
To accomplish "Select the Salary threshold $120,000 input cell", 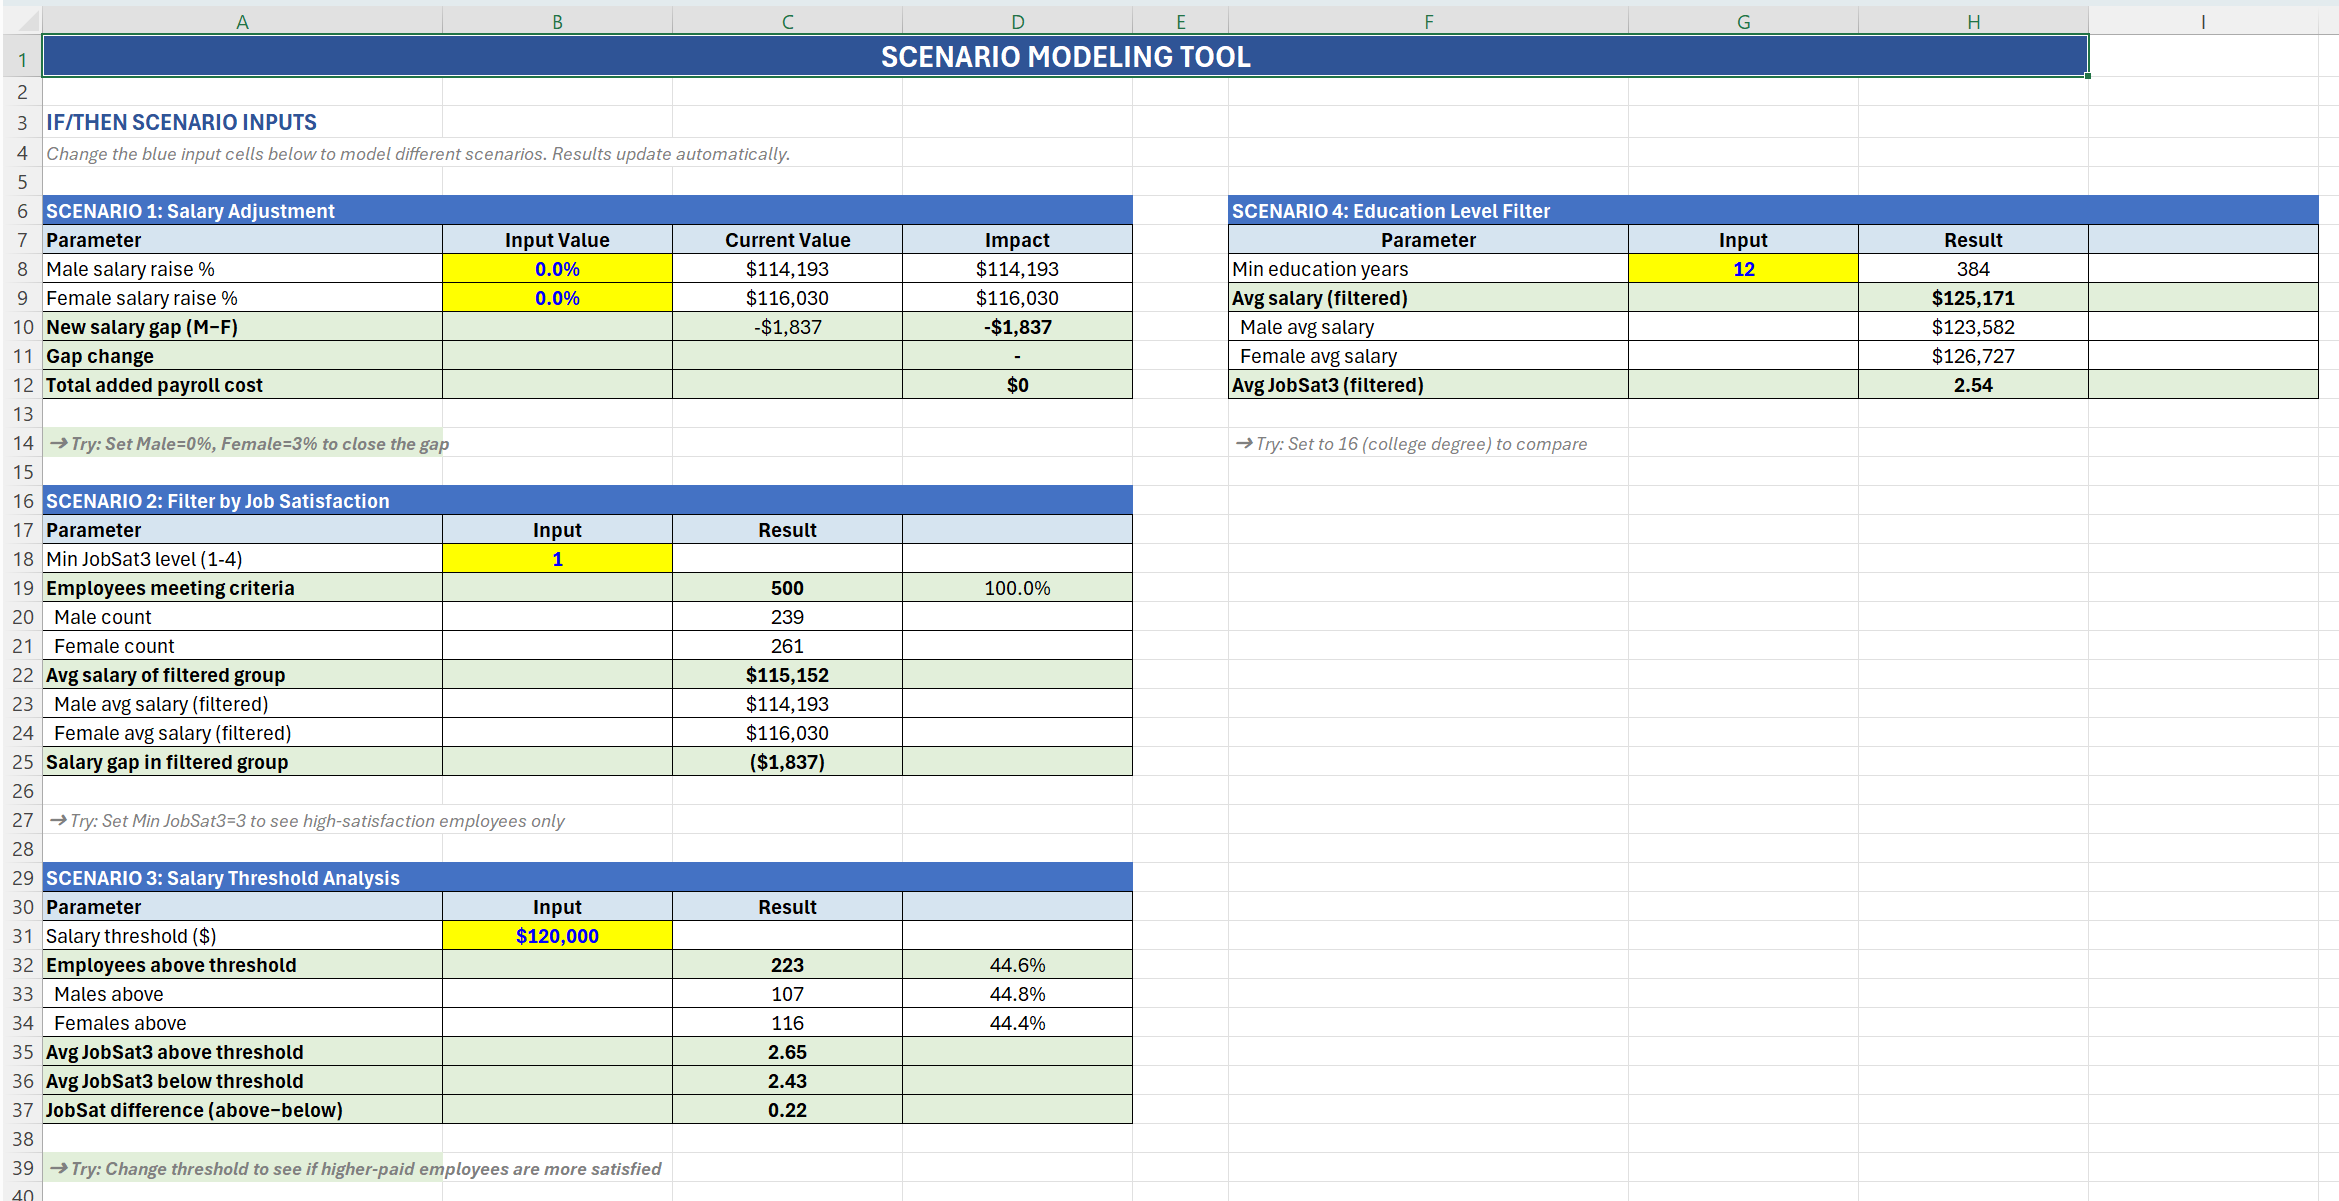I will (557, 936).
